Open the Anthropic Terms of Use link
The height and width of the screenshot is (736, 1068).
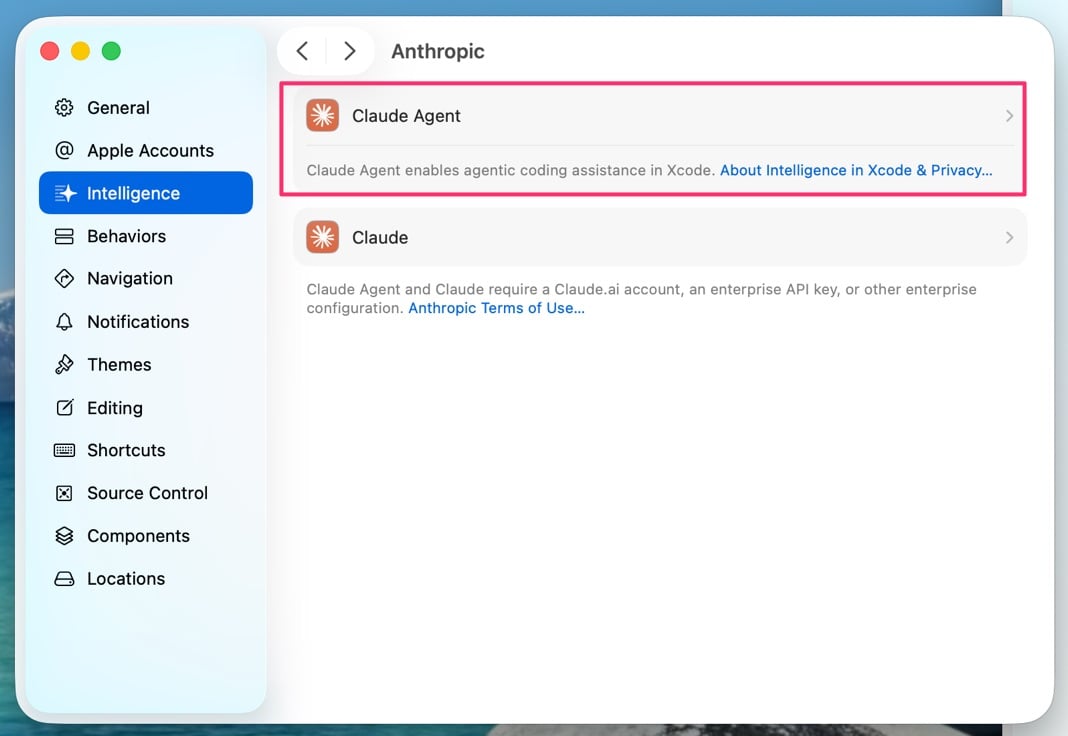[x=496, y=309]
